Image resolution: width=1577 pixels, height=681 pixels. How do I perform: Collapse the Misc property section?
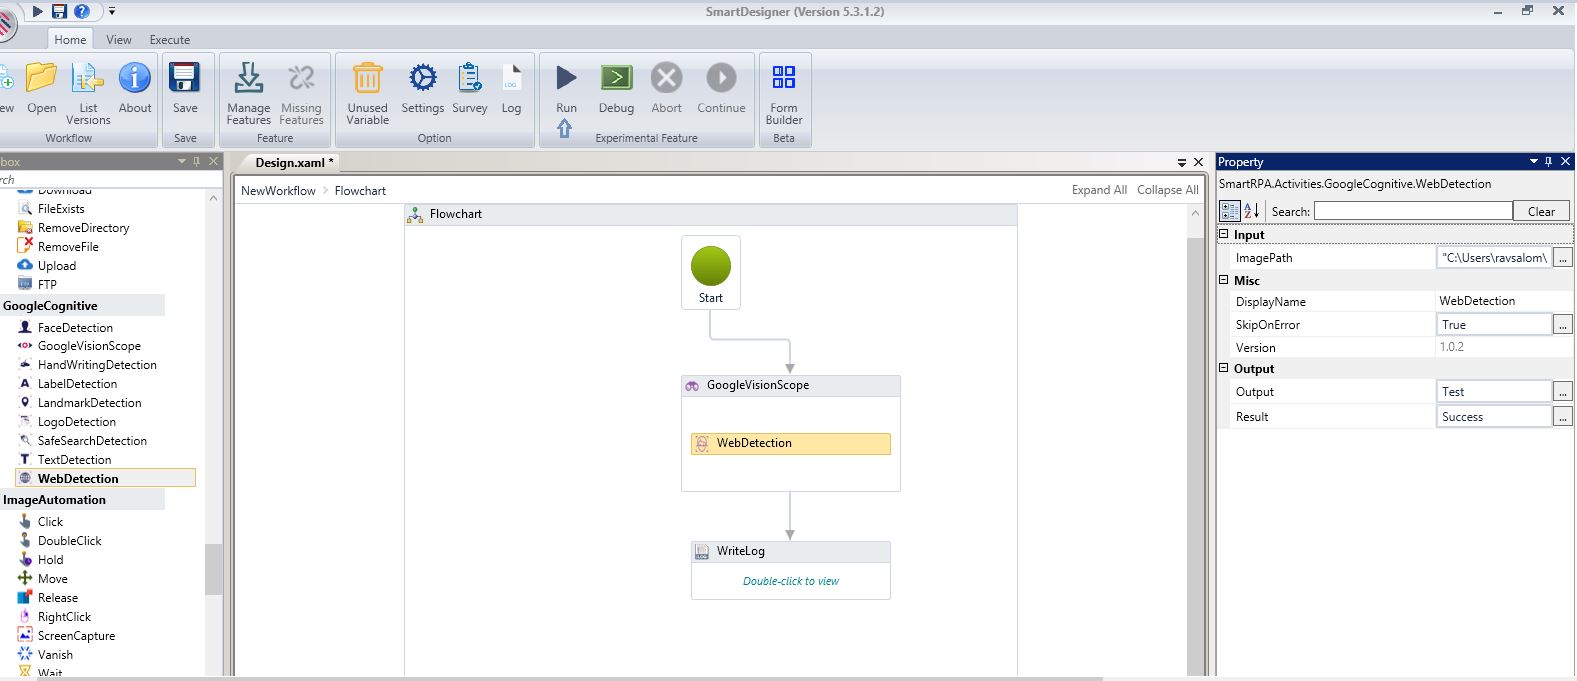1223,280
